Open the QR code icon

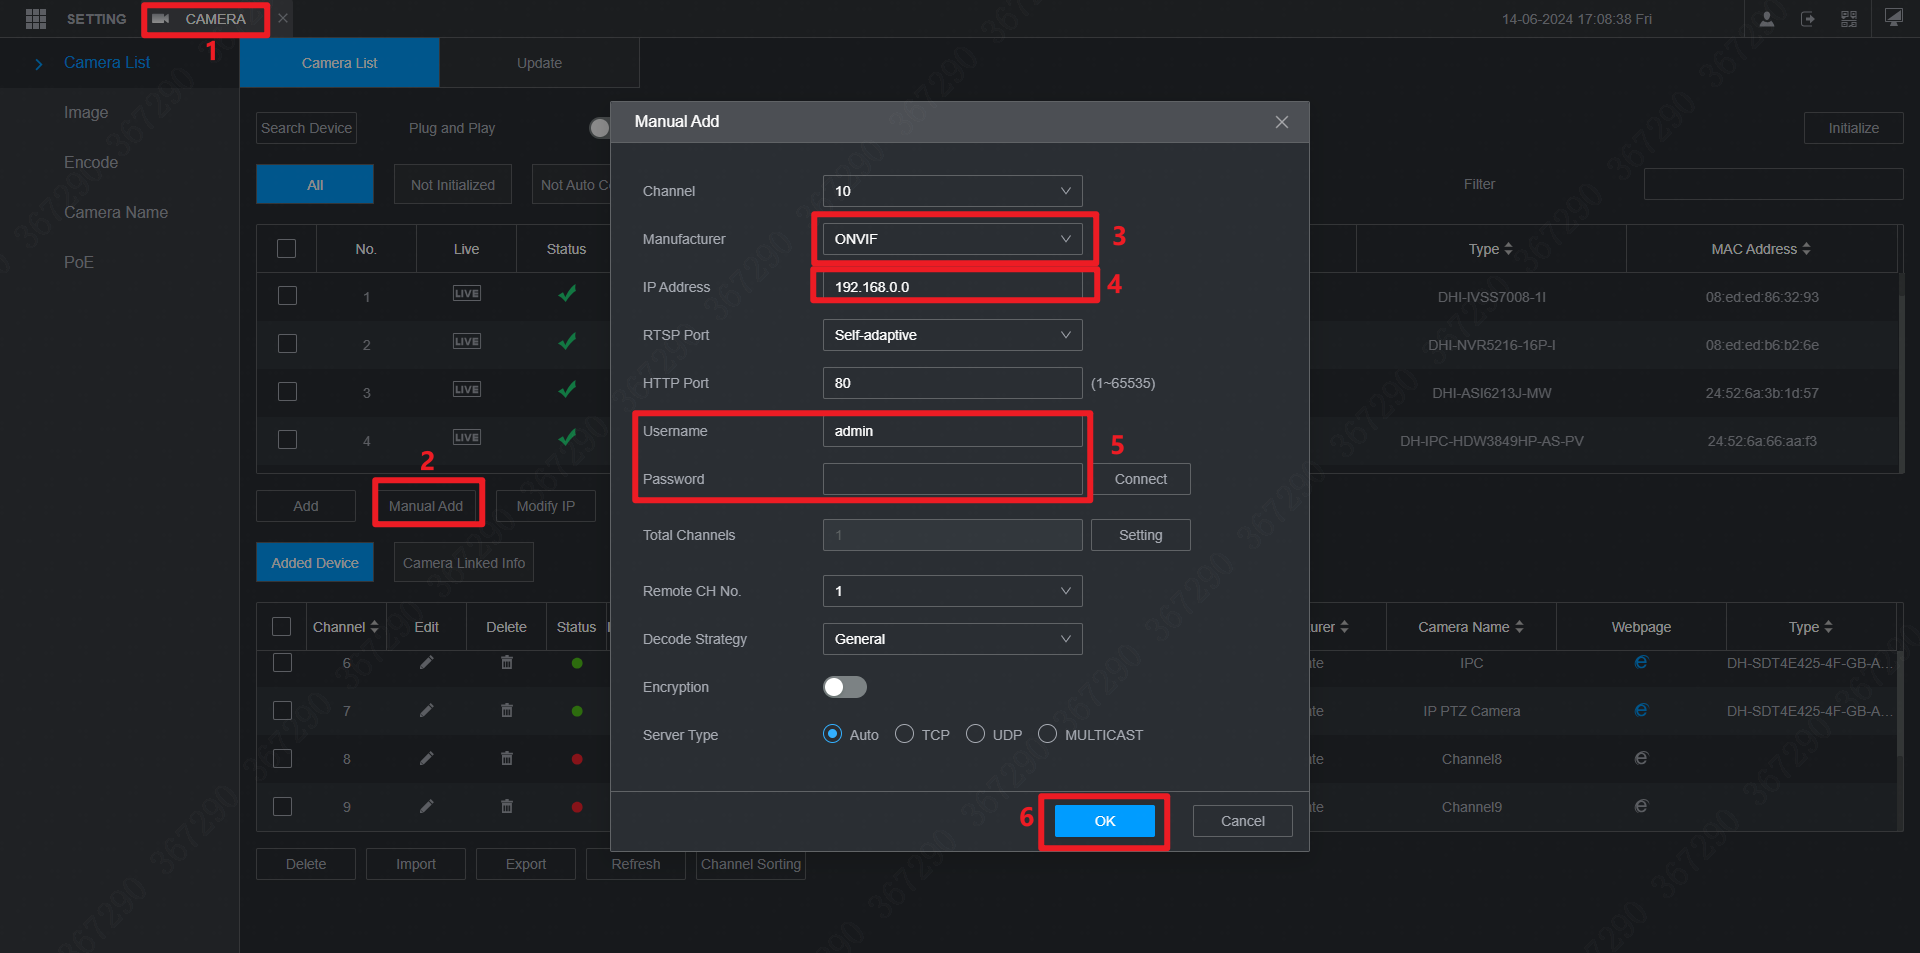point(1849,18)
